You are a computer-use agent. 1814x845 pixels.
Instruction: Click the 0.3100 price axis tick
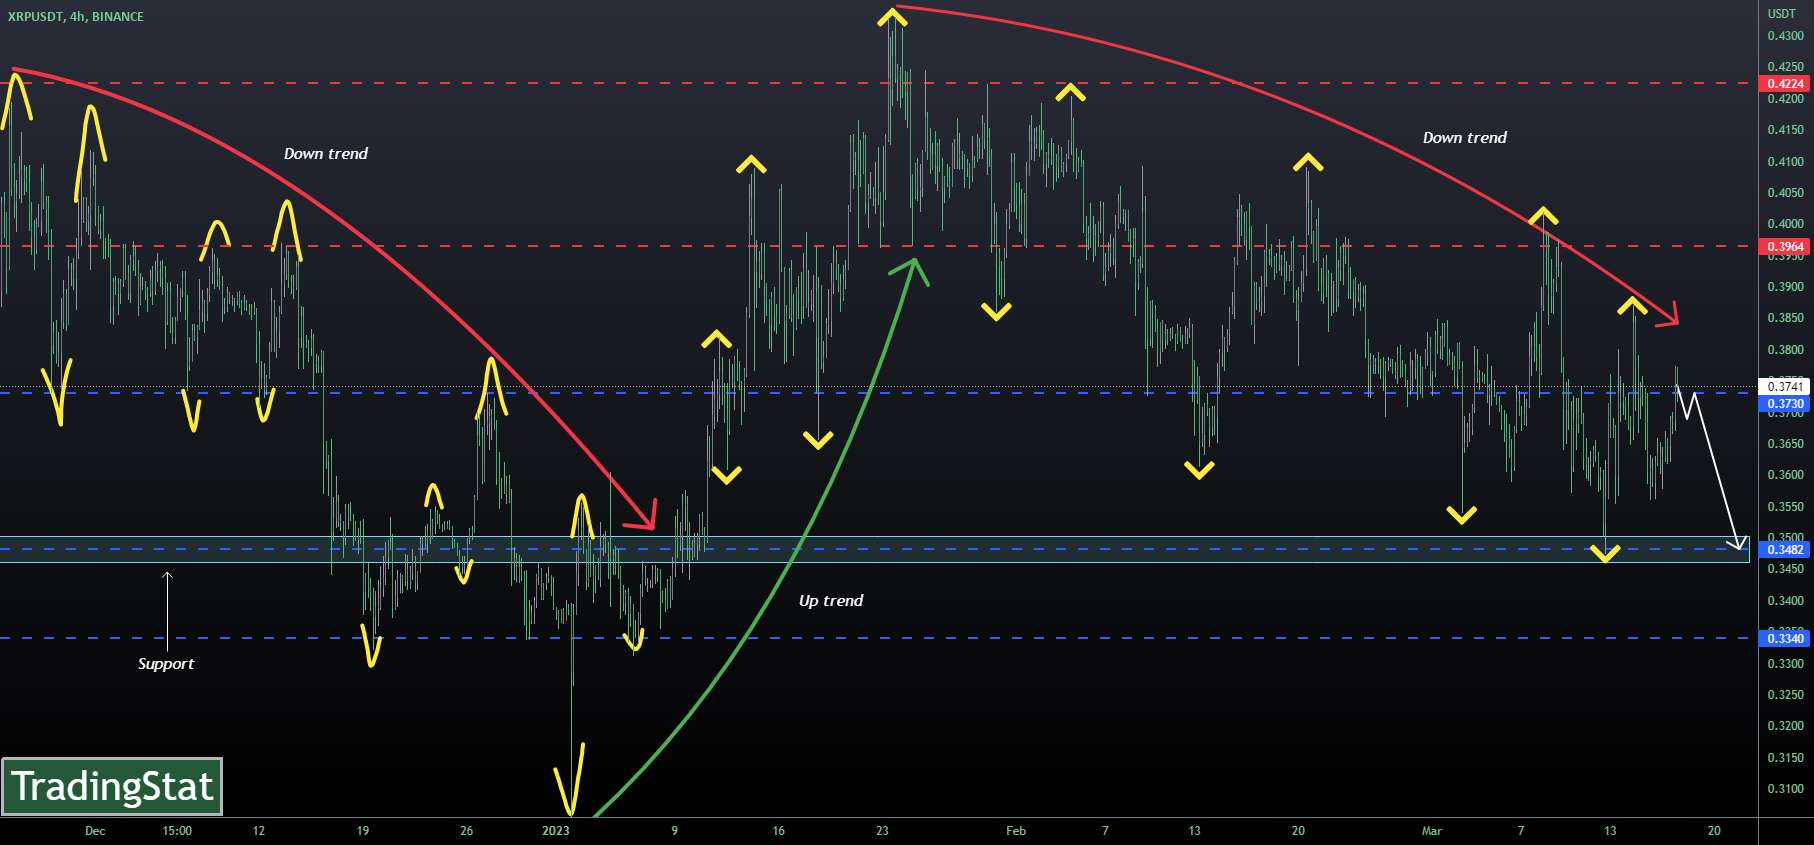pyautogui.click(x=1785, y=789)
